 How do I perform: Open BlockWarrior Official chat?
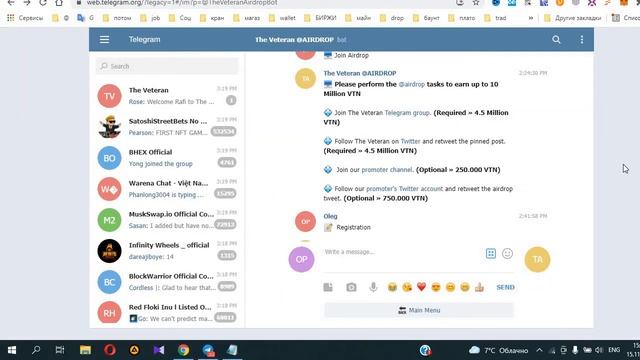(167, 282)
